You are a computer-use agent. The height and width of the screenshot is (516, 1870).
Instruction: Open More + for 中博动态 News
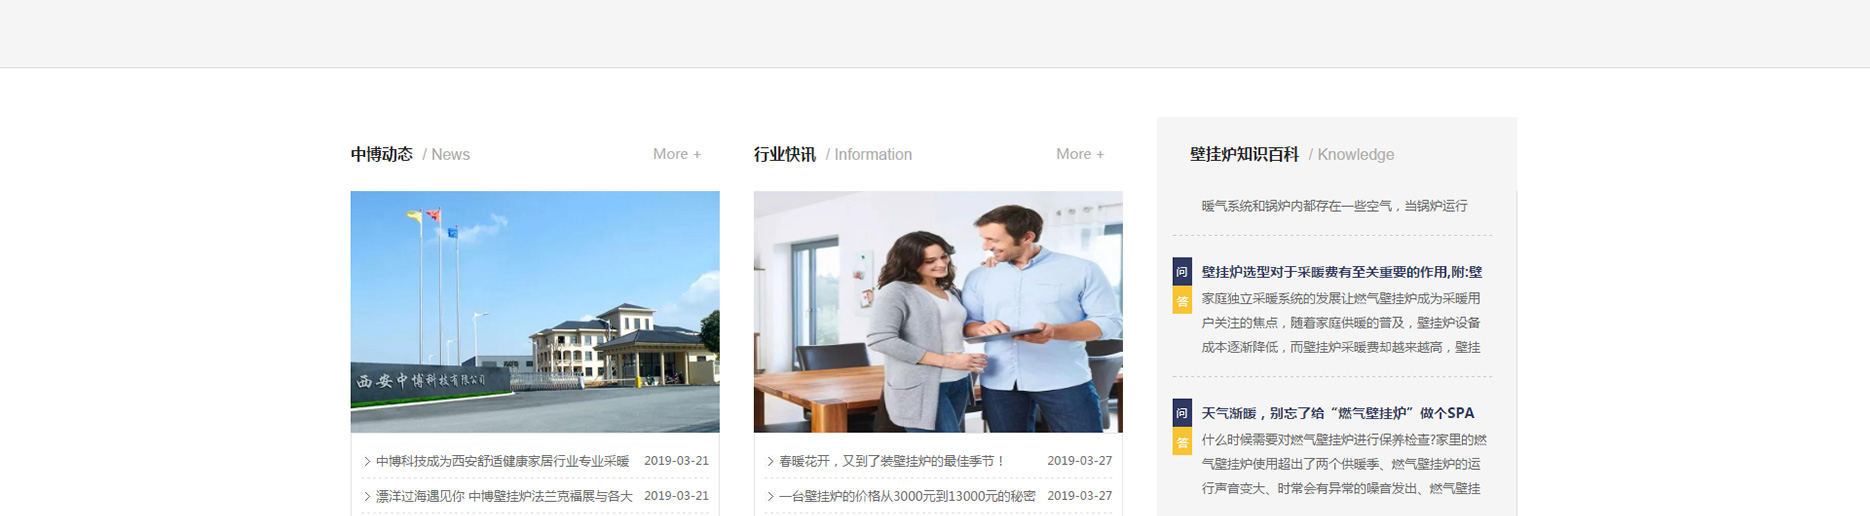tap(676, 154)
